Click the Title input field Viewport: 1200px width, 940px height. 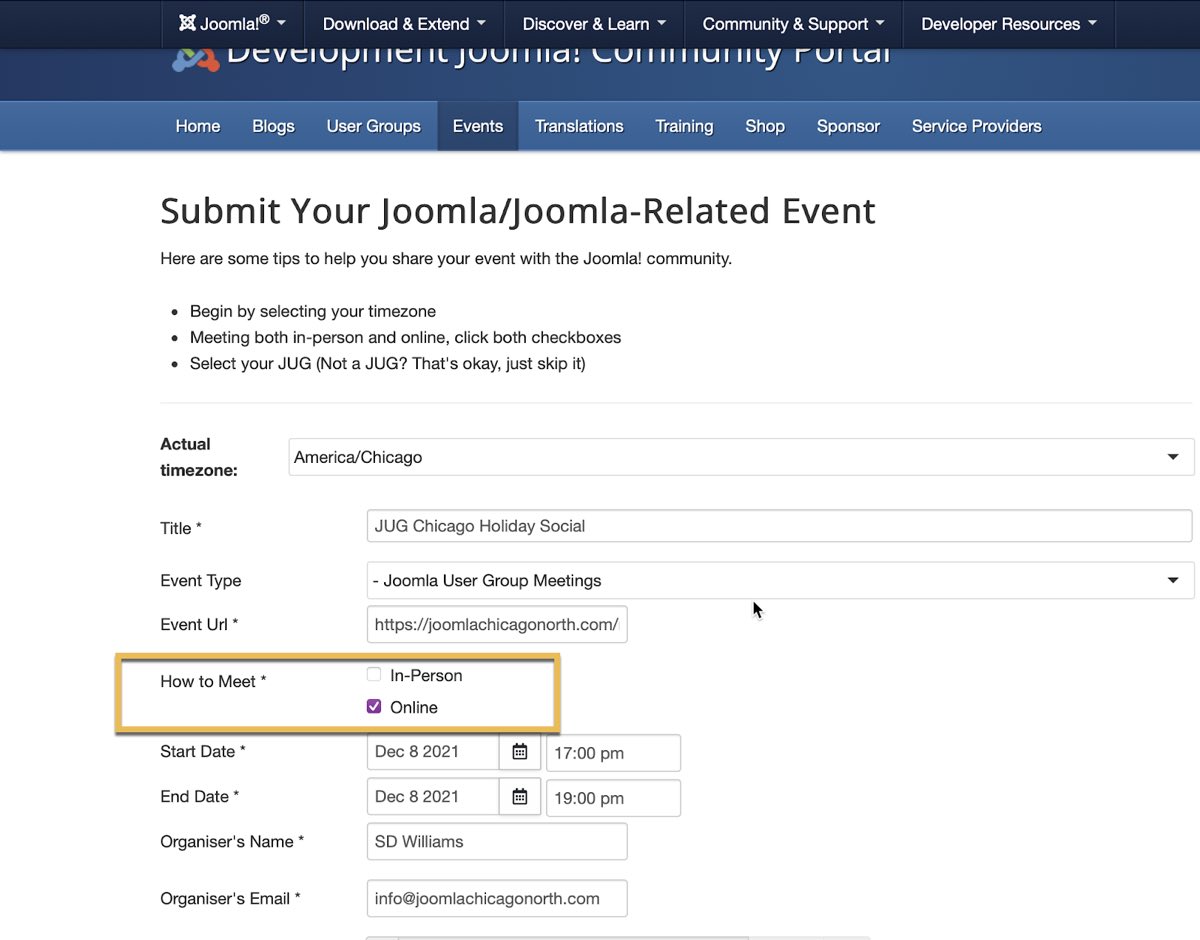[779, 526]
